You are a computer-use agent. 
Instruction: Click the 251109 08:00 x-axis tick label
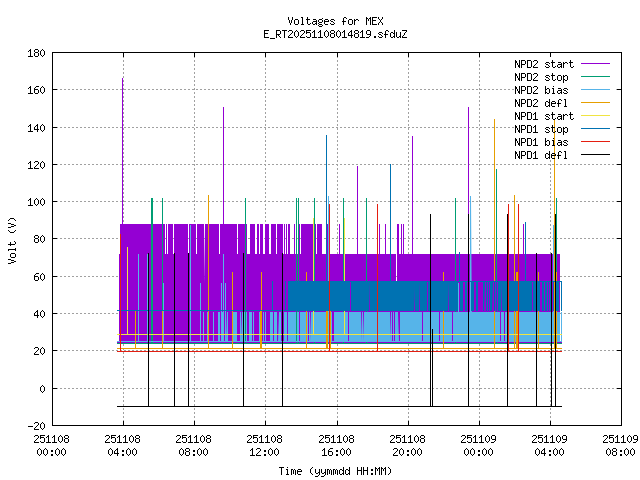[620, 444]
